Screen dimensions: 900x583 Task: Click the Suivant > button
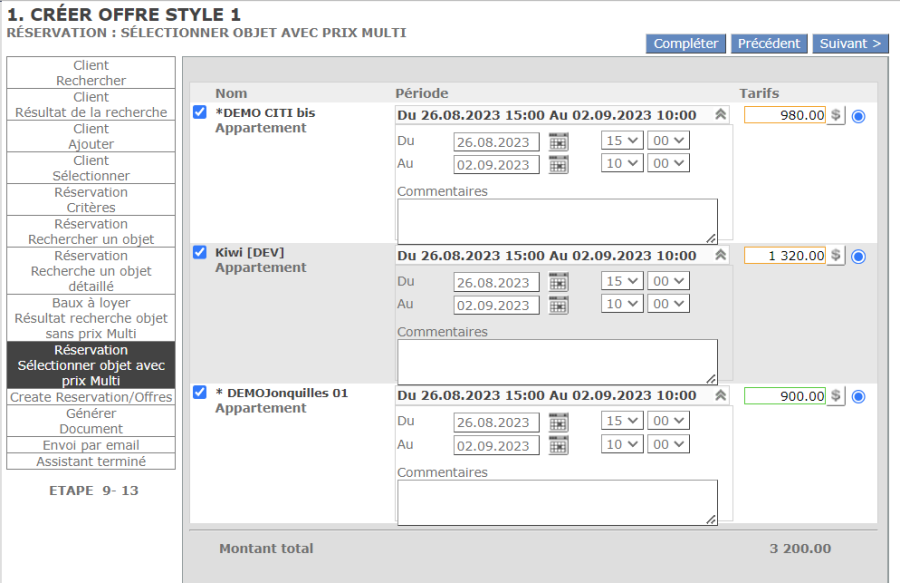[850, 44]
